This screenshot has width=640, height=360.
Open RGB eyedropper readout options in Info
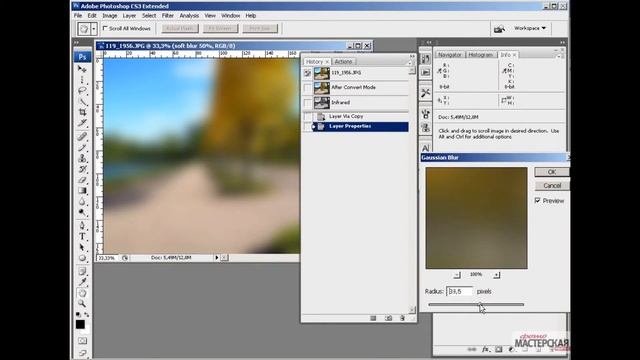click(440, 71)
